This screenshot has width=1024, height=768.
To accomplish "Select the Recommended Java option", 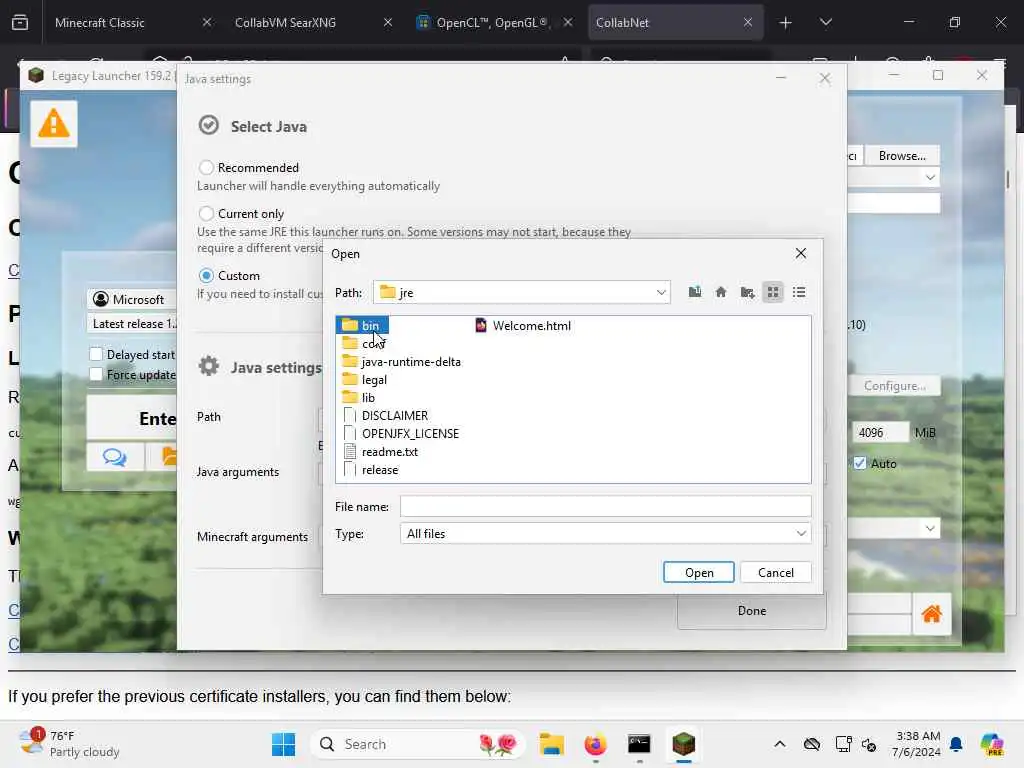I will click(x=206, y=167).
